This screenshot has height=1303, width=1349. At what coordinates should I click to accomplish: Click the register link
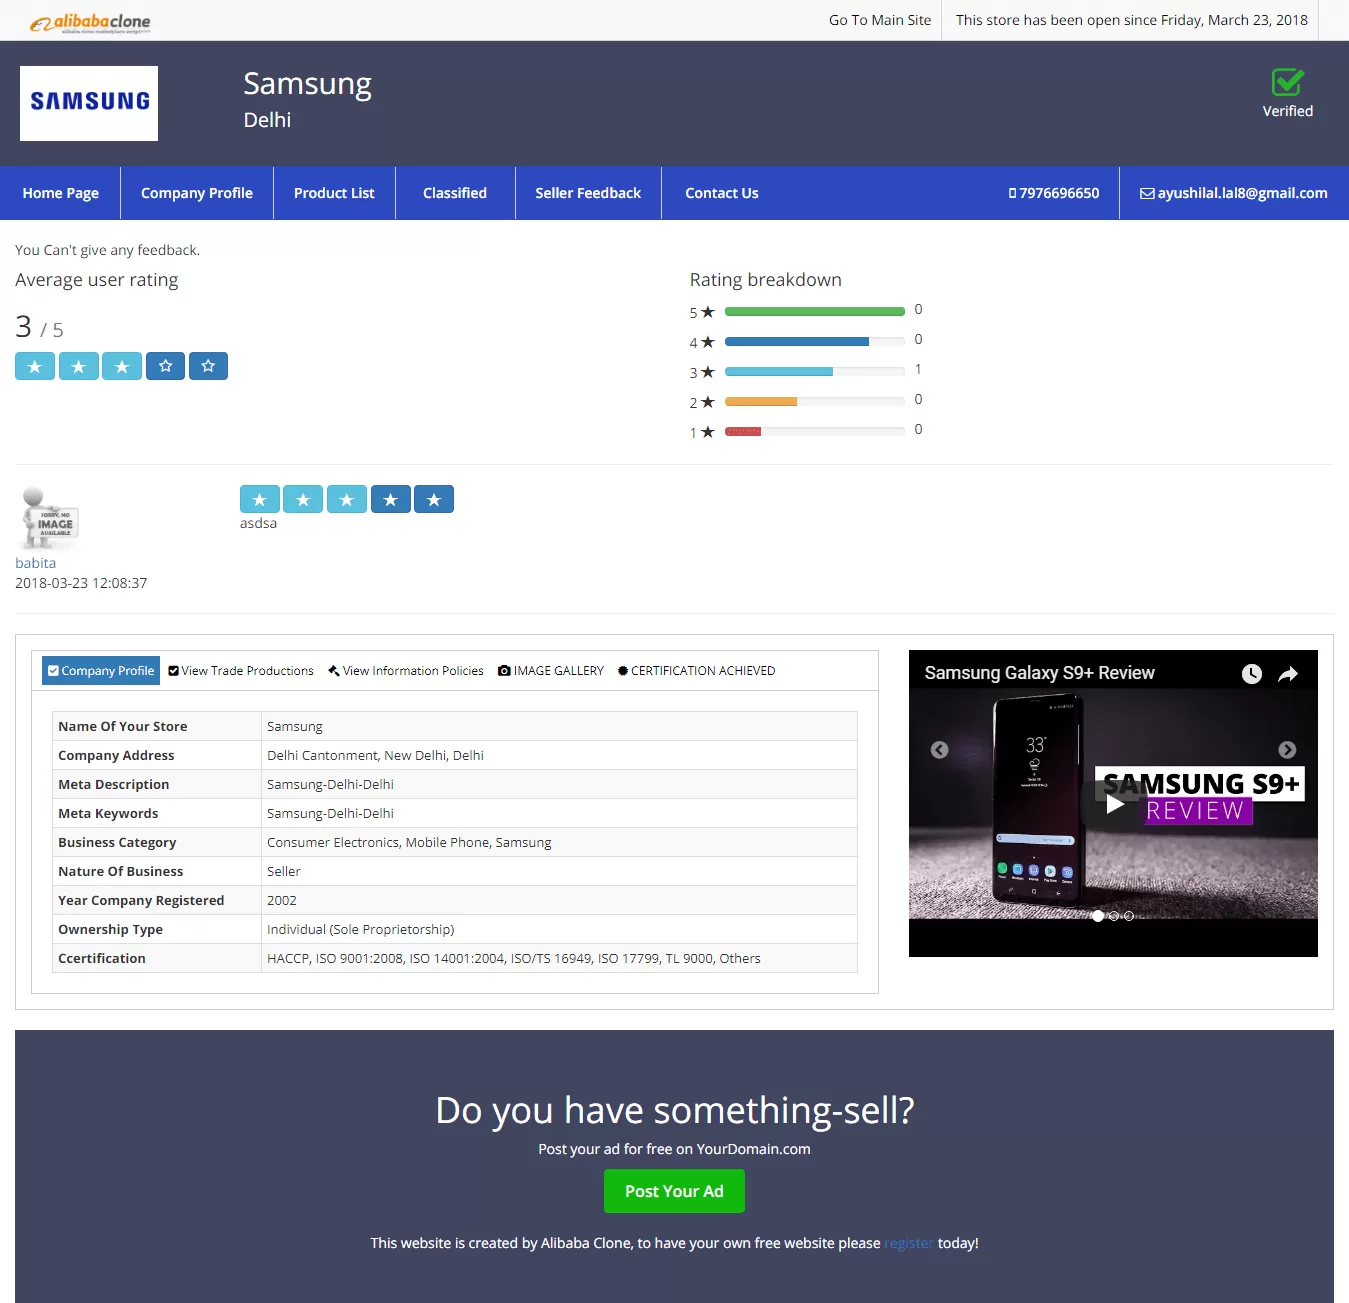[909, 1243]
